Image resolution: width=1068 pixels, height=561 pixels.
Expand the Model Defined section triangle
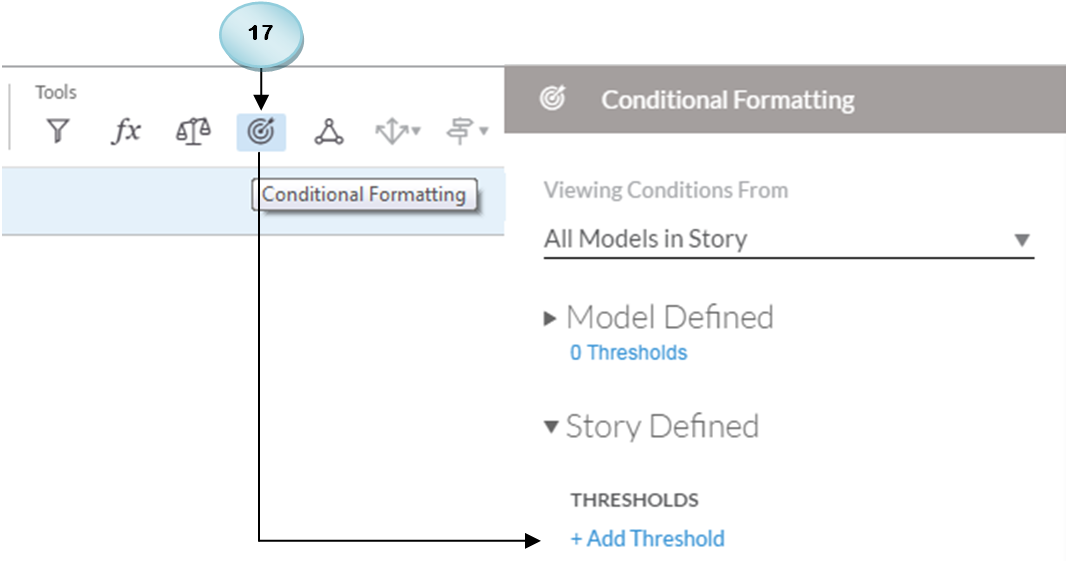[550, 318]
